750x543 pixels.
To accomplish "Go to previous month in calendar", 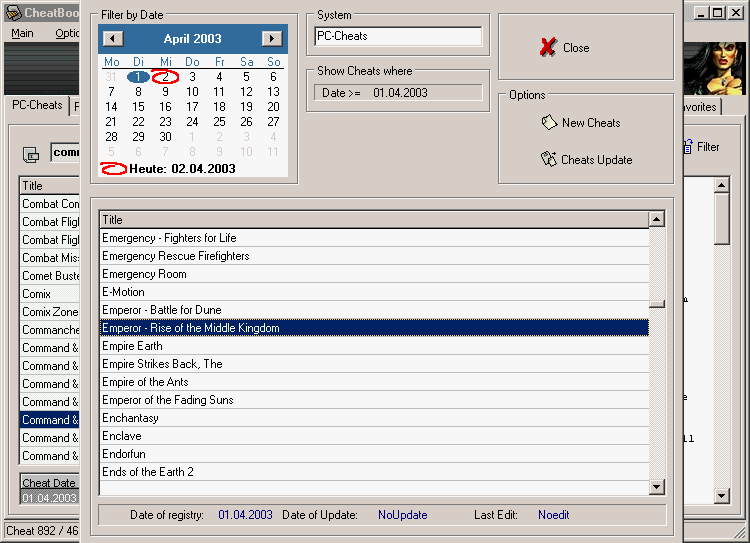I will (x=113, y=39).
